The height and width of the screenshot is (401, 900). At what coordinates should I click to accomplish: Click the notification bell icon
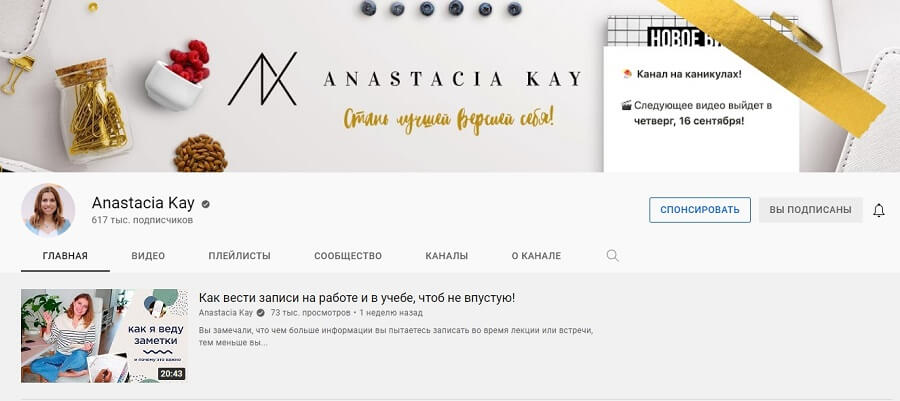point(879,210)
